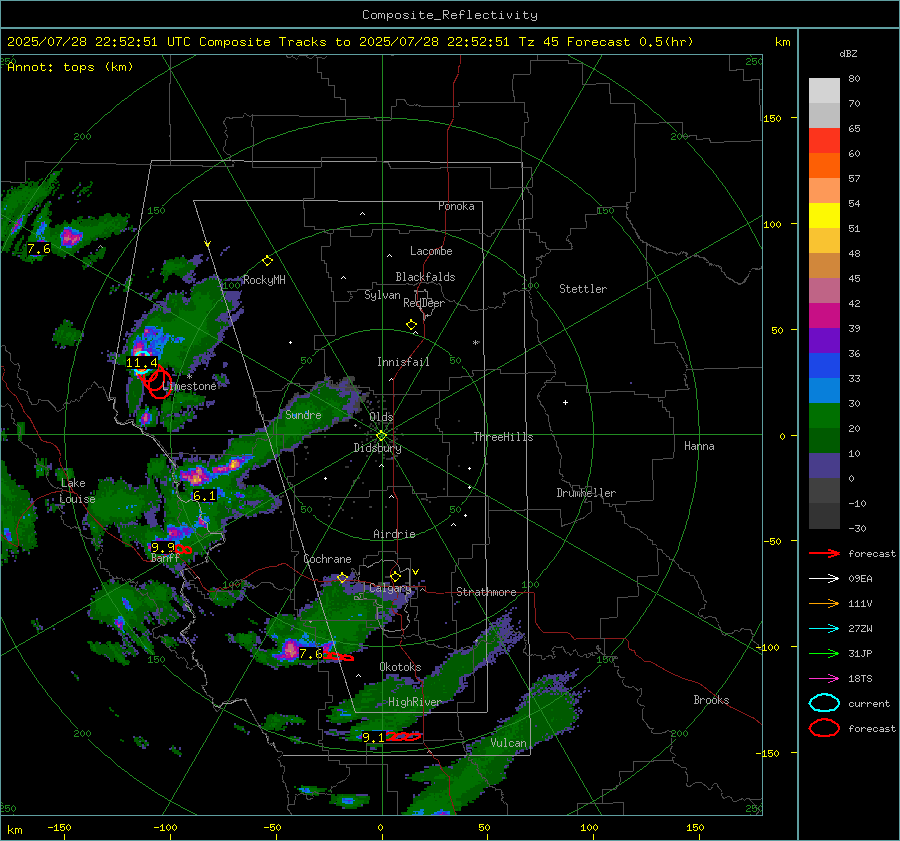Click the orange 111V arrow legend icon
900x841 pixels.
[824, 603]
